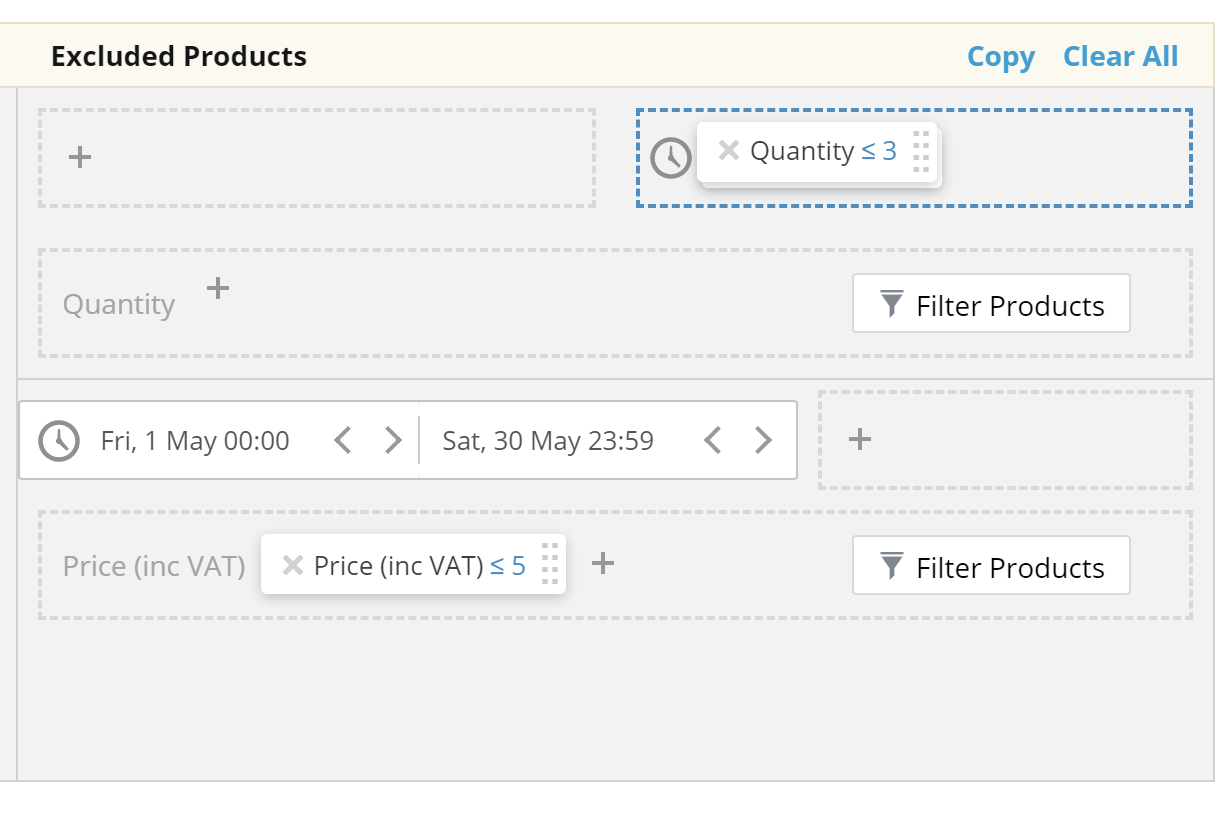
Task: Click Clear All for Excluded Products
Action: click(x=1120, y=56)
